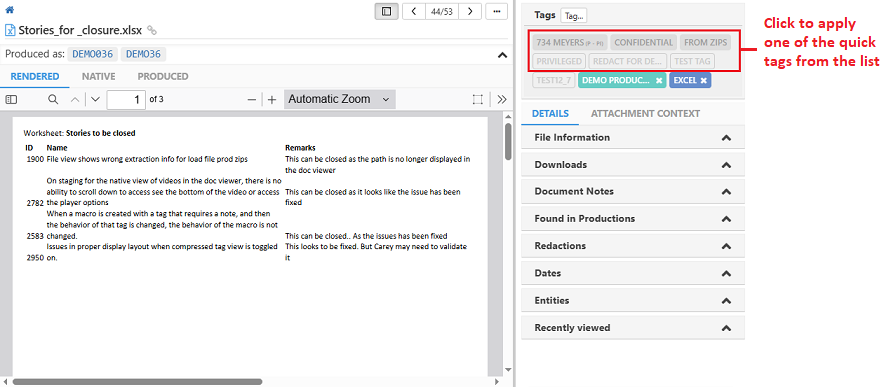This screenshot has width=891, height=387.
Task: Zoom out with the minus button
Action: (x=252, y=99)
